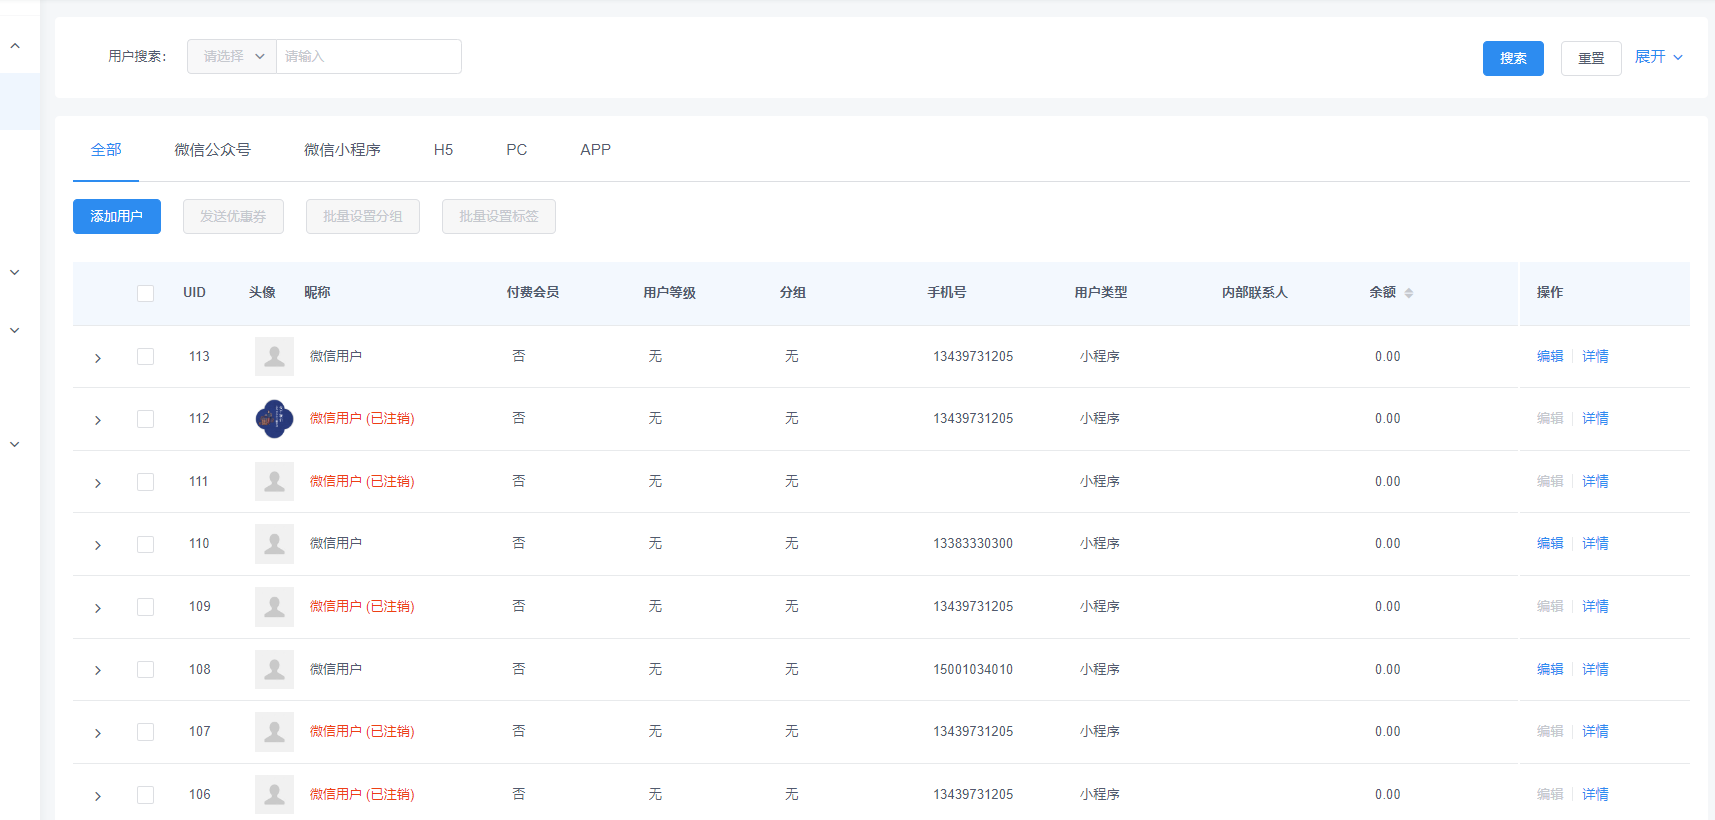
Task: Expand the row for UID 111
Action: [98, 483]
